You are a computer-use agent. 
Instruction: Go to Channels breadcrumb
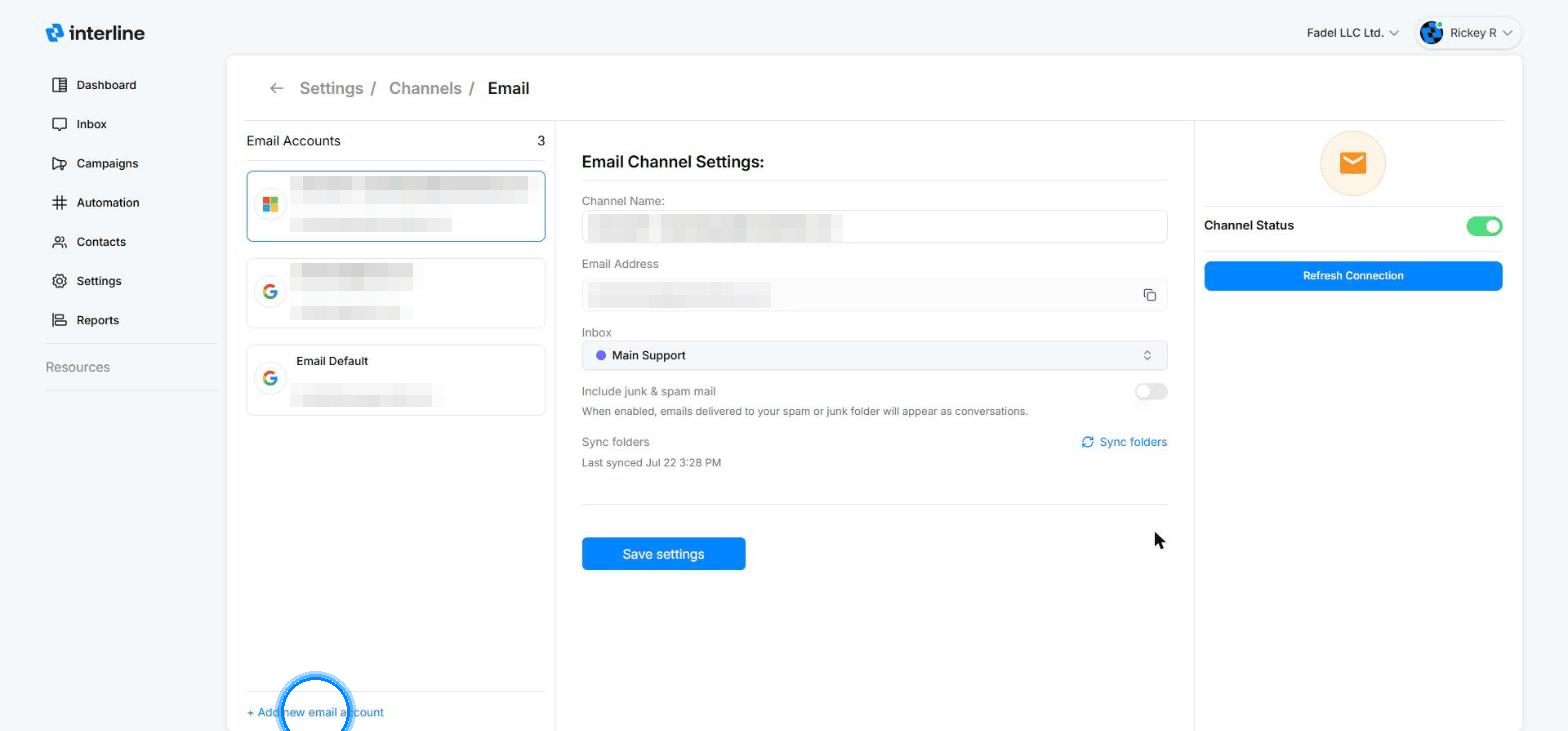(x=425, y=88)
